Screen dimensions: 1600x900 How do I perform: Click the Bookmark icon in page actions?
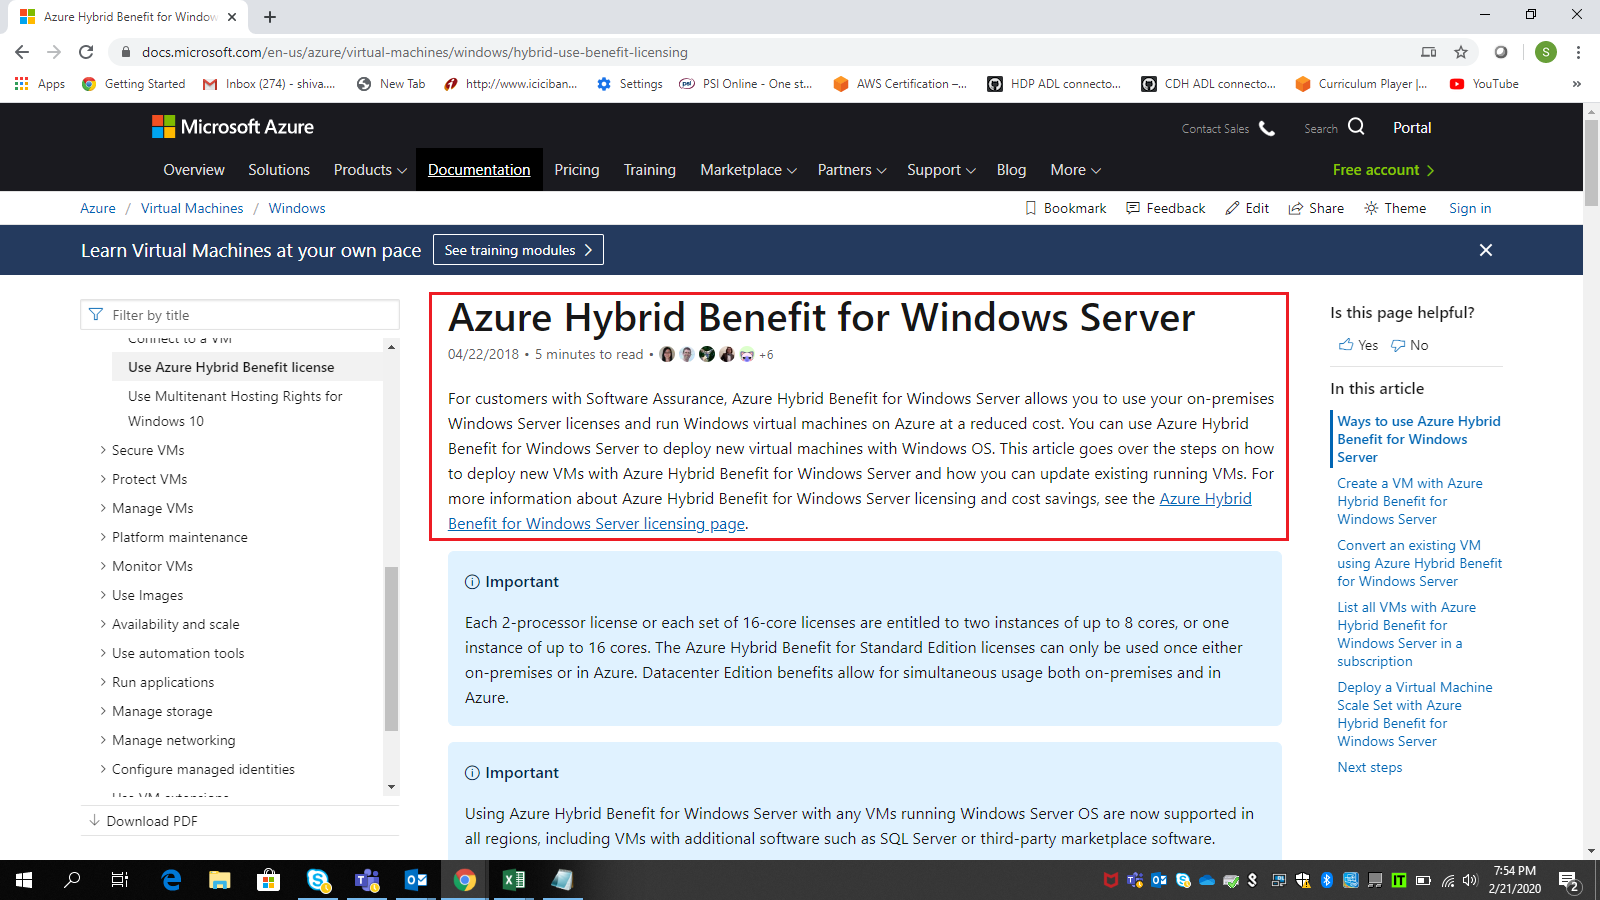tap(1031, 208)
